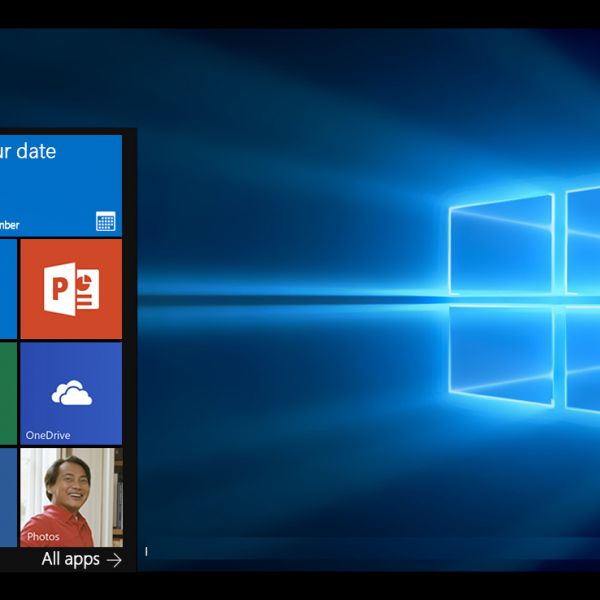Open the Photos live tile

click(71, 497)
